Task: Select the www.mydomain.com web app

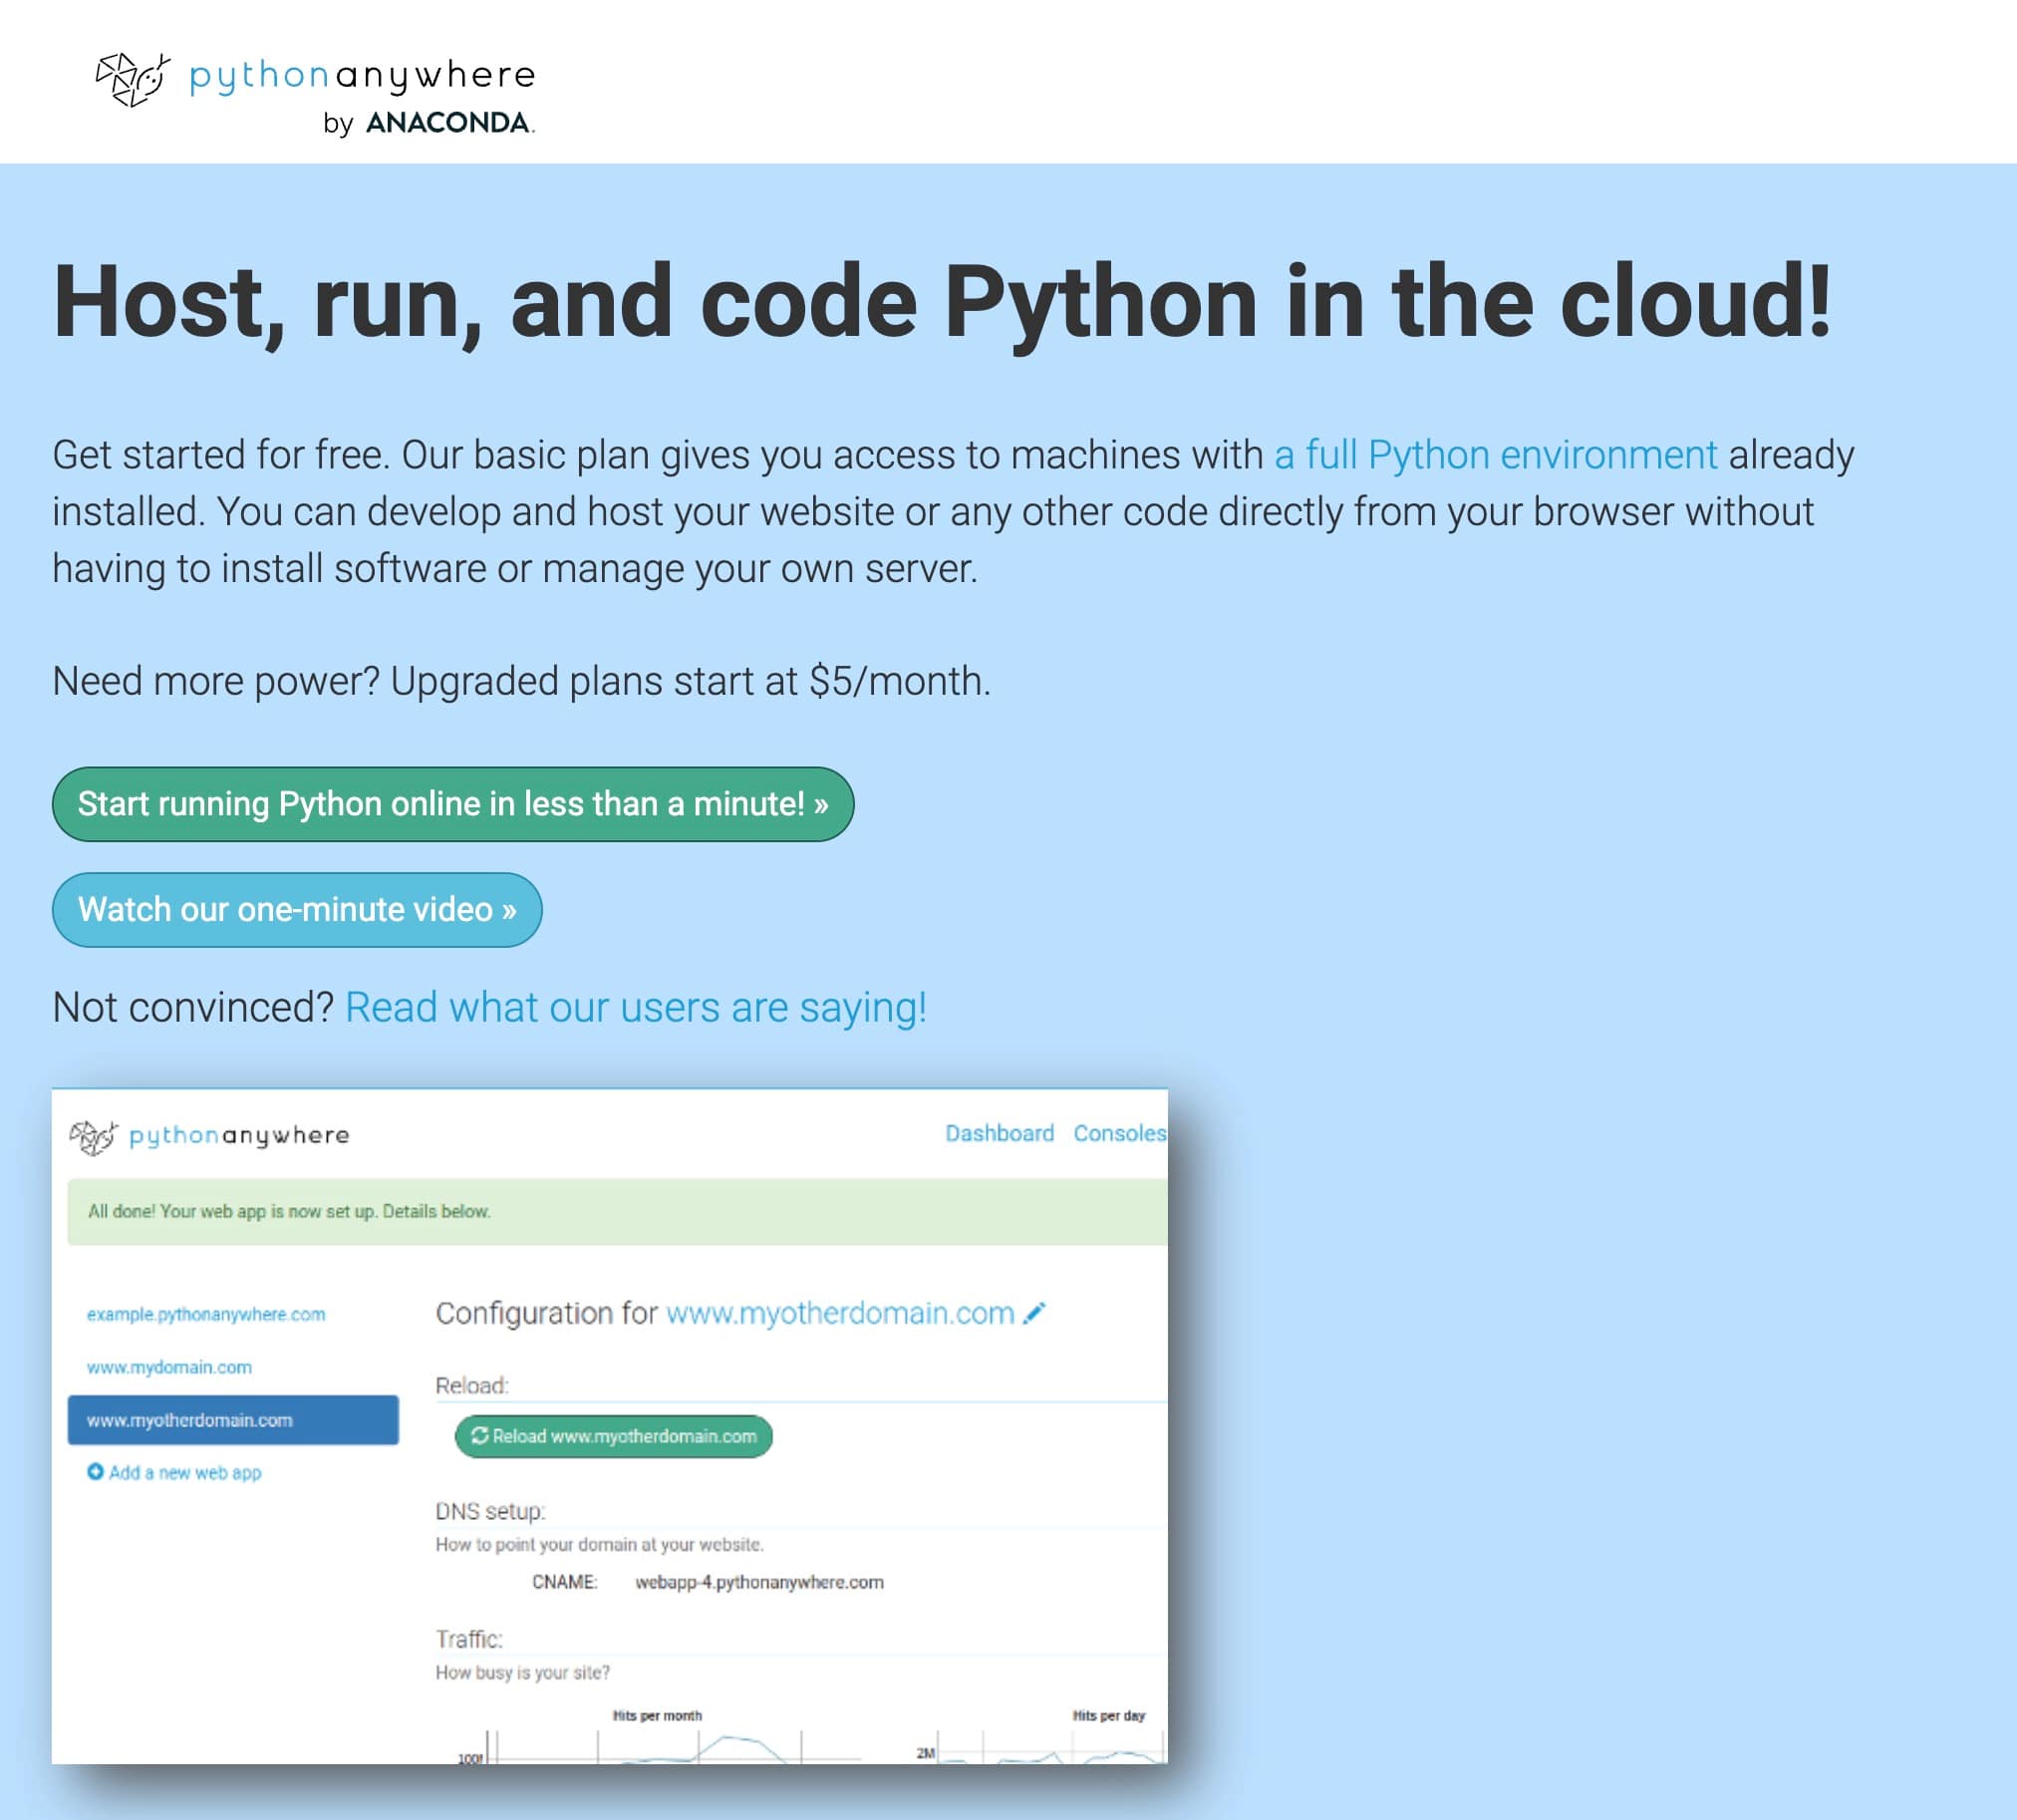Action: 168,1366
